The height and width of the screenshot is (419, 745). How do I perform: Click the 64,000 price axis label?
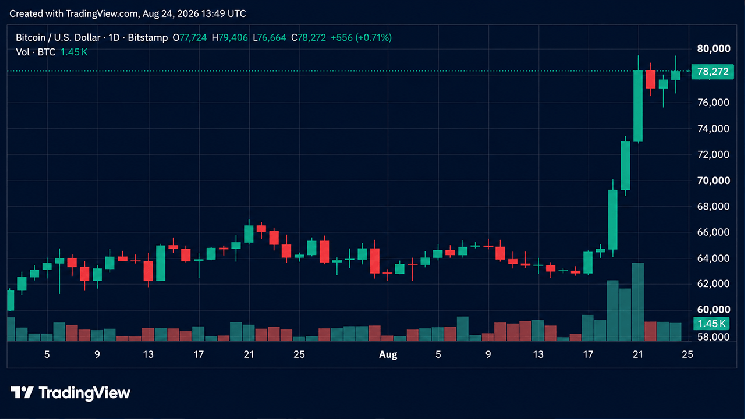pos(713,258)
